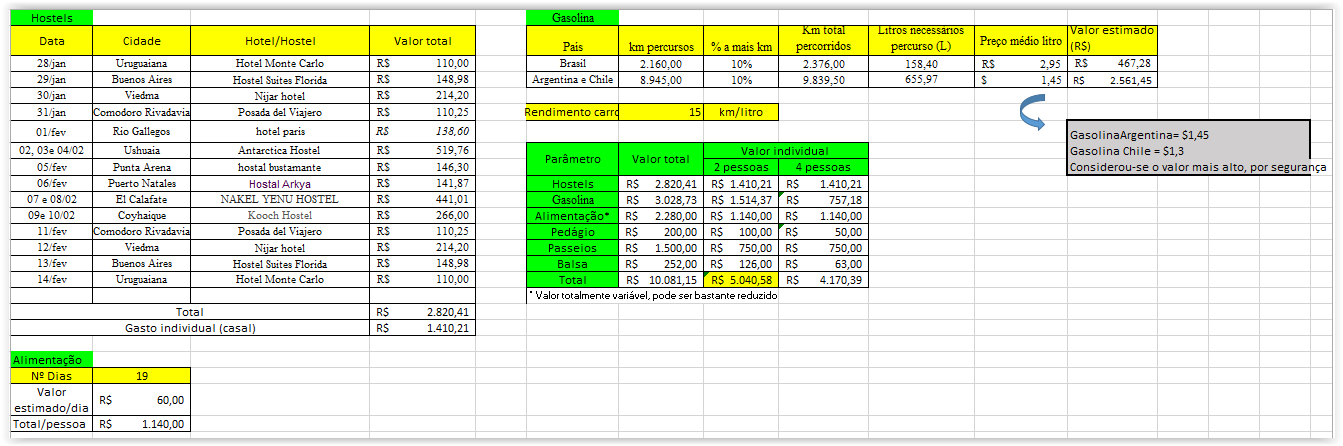Click the 'Valor estimado/dia' label cell
Screen dimensions: 1343x446
click(51, 399)
